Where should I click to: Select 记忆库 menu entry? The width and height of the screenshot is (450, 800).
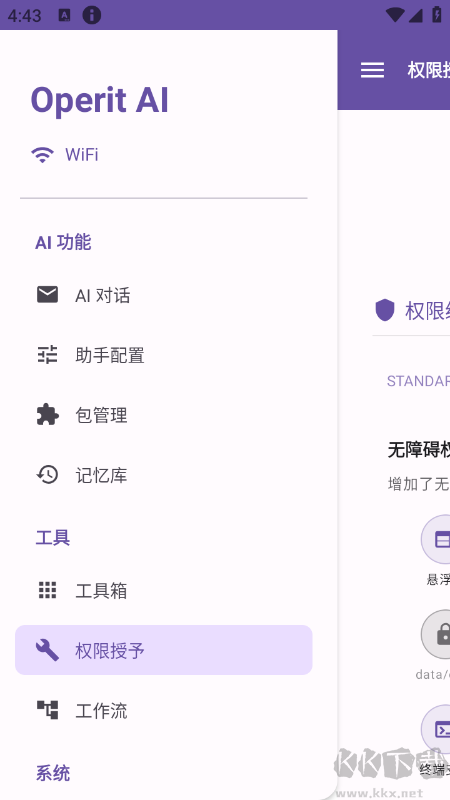164,476
